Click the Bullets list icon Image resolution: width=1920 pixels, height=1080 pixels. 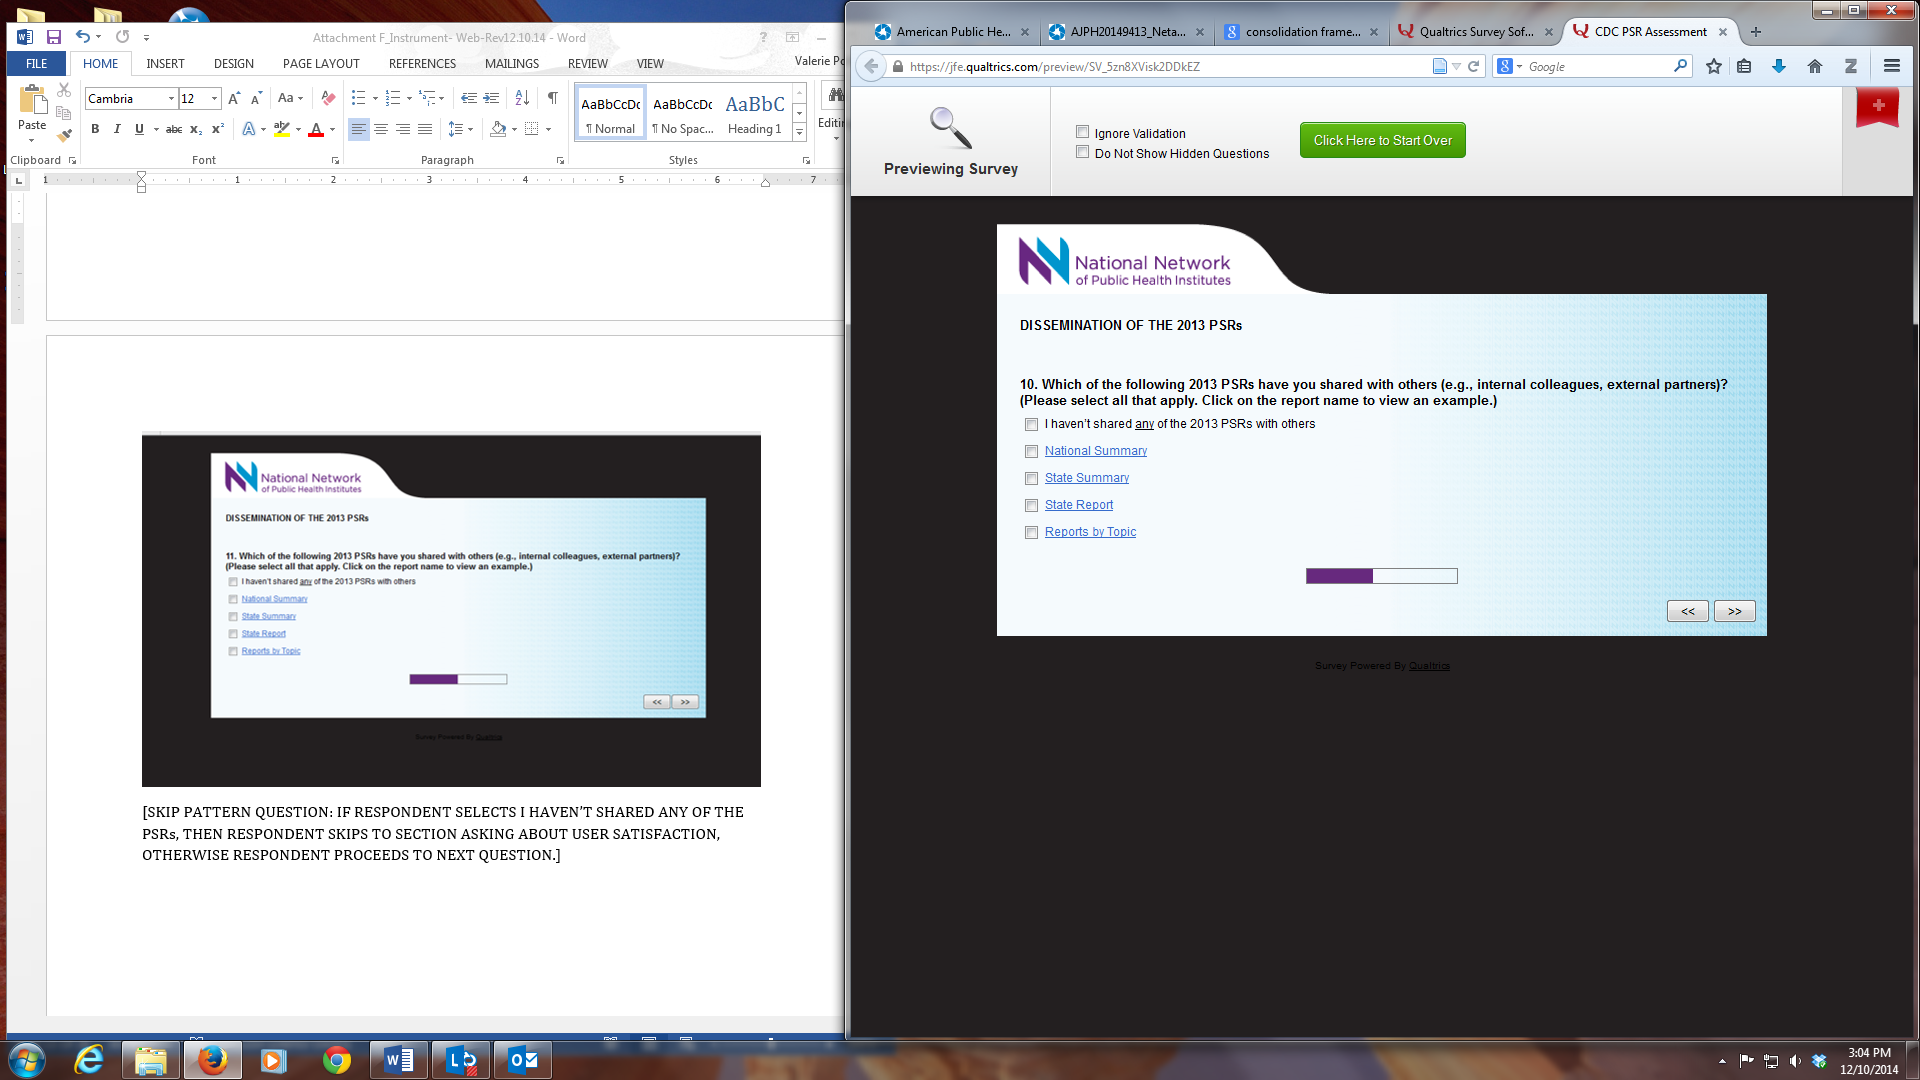pyautogui.click(x=358, y=98)
